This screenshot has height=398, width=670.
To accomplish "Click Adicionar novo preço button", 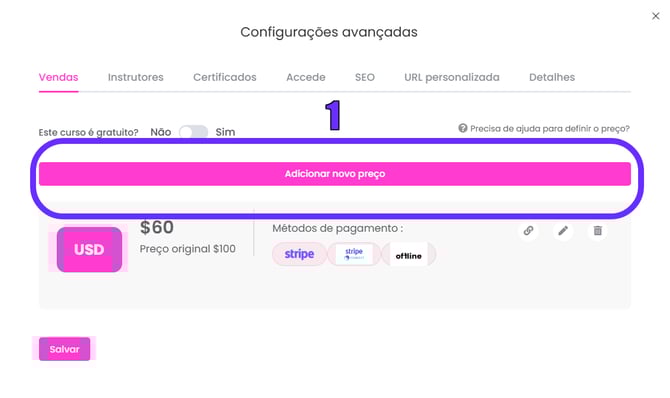I will (x=335, y=174).
